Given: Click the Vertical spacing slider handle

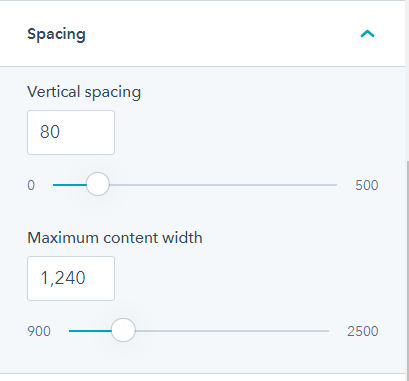Looking at the screenshot, I should click(98, 184).
